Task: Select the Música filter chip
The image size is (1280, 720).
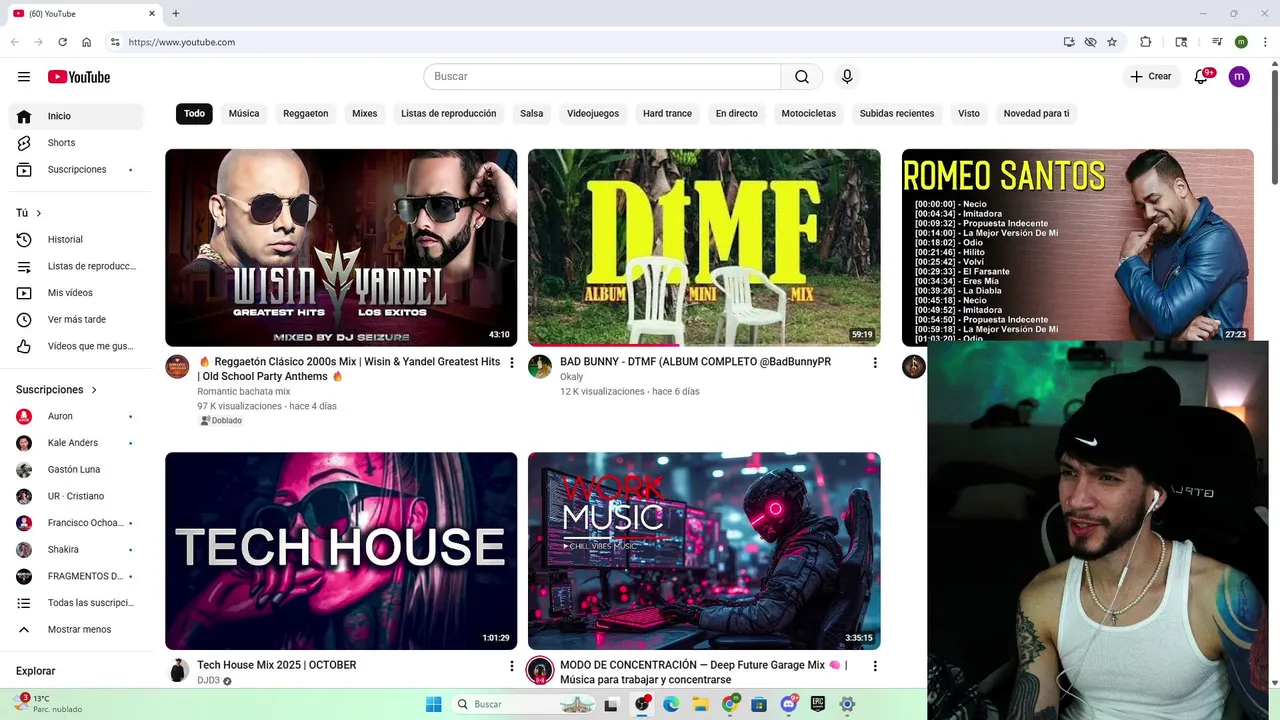Action: (x=244, y=114)
